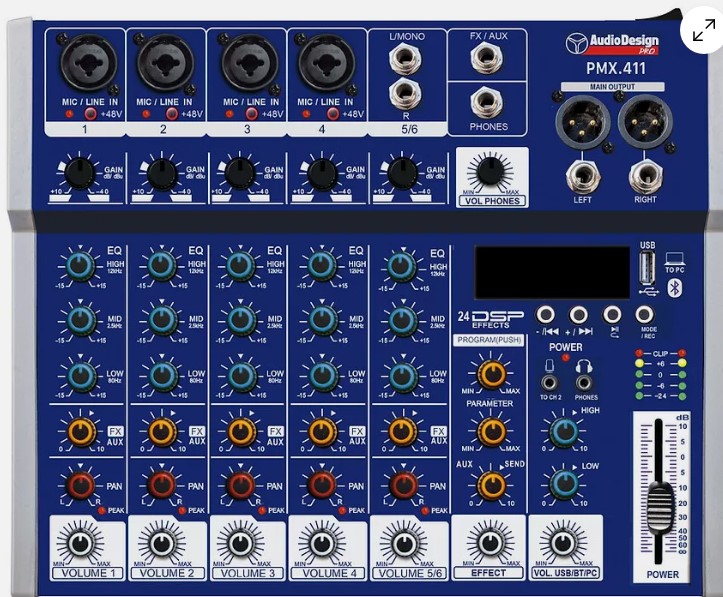The width and height of the screenshot is (723, 597).
Task: Click the TO CH 2 mini jack
Action: pos(549,383)
